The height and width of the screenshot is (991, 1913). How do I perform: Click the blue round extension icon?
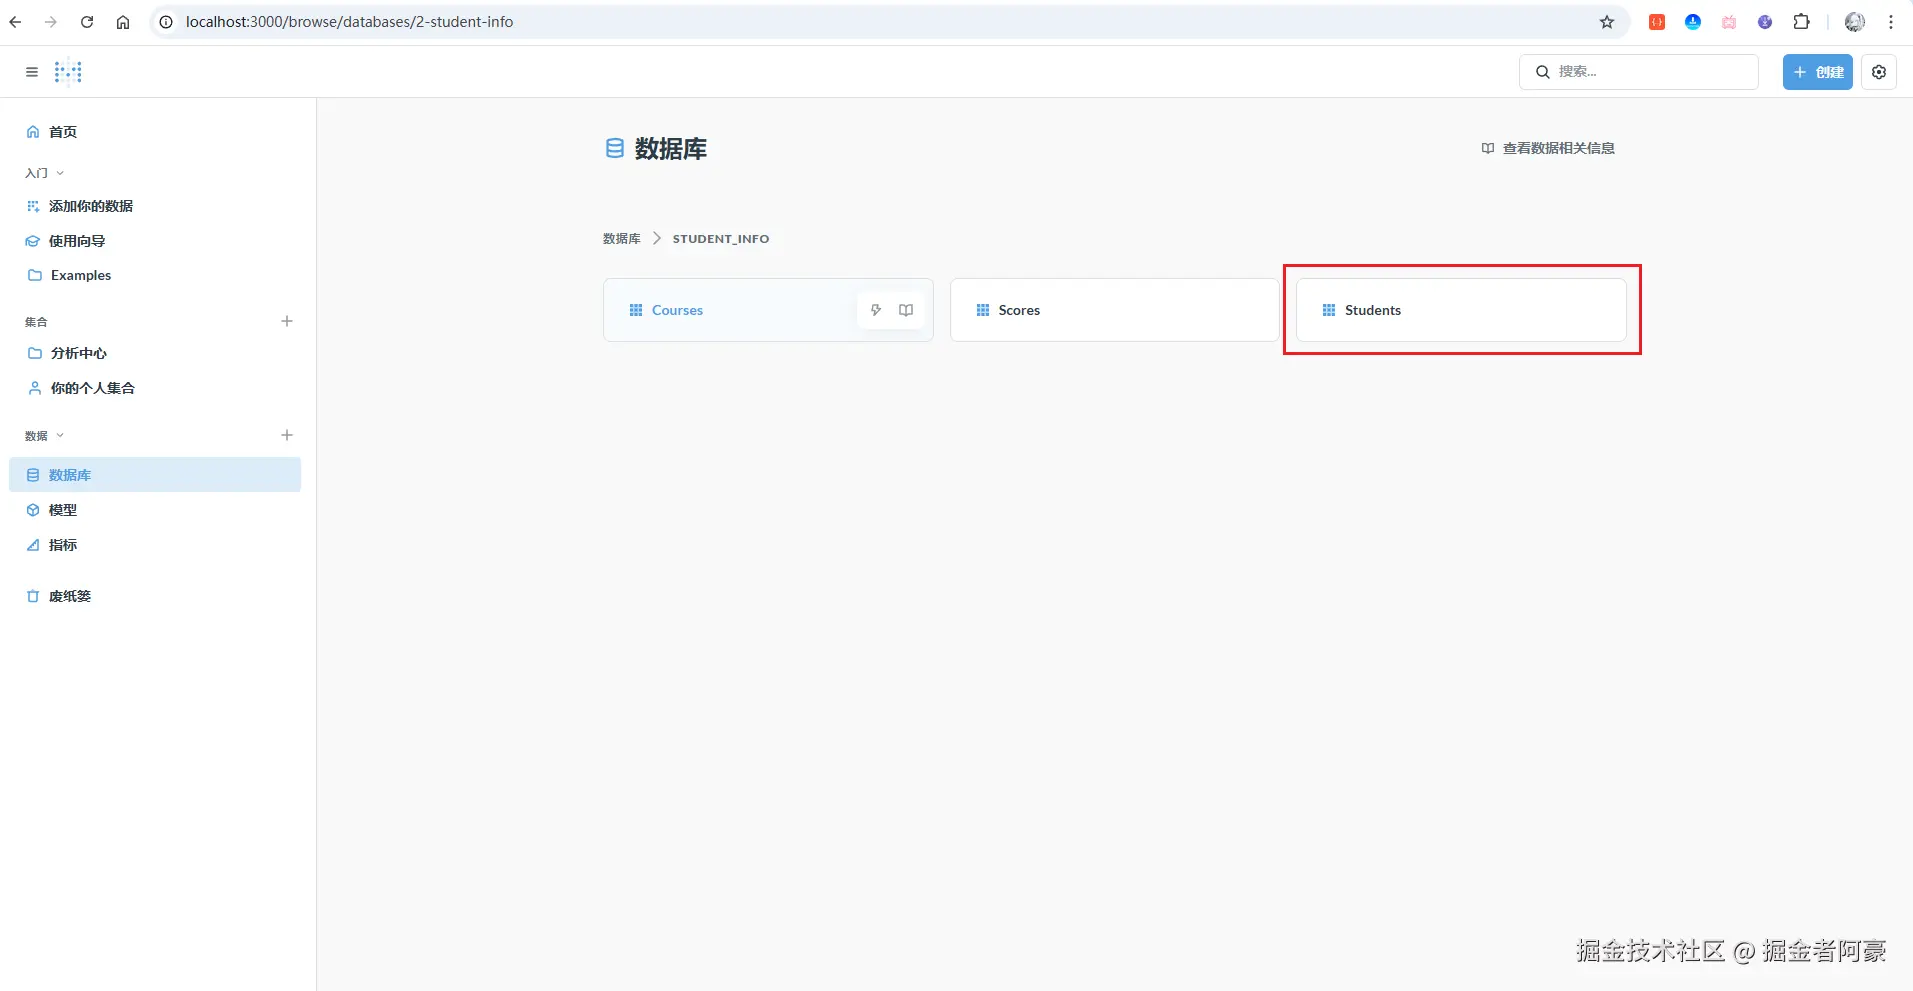(x=1693, y=22)
